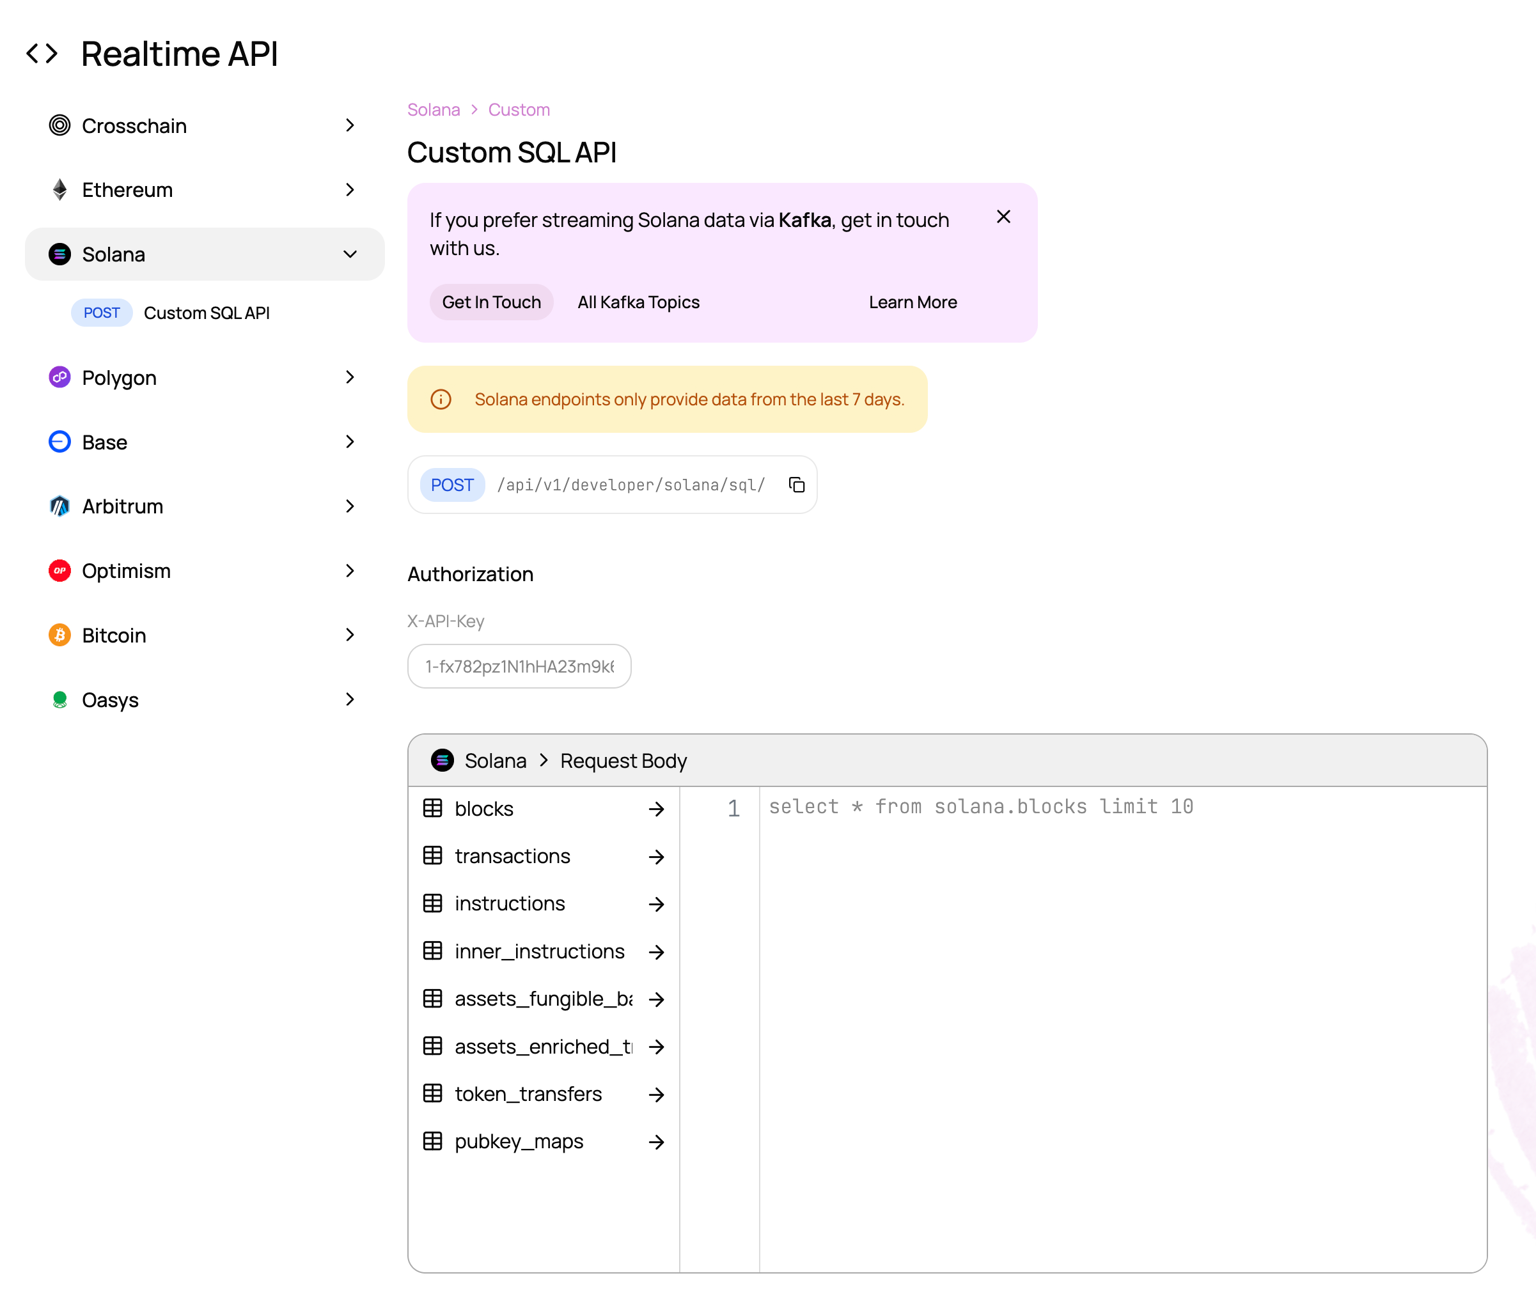The image size is (1536, 1294).
Task: Select Optimism in the sidebar
Action: tap(205, 571)
